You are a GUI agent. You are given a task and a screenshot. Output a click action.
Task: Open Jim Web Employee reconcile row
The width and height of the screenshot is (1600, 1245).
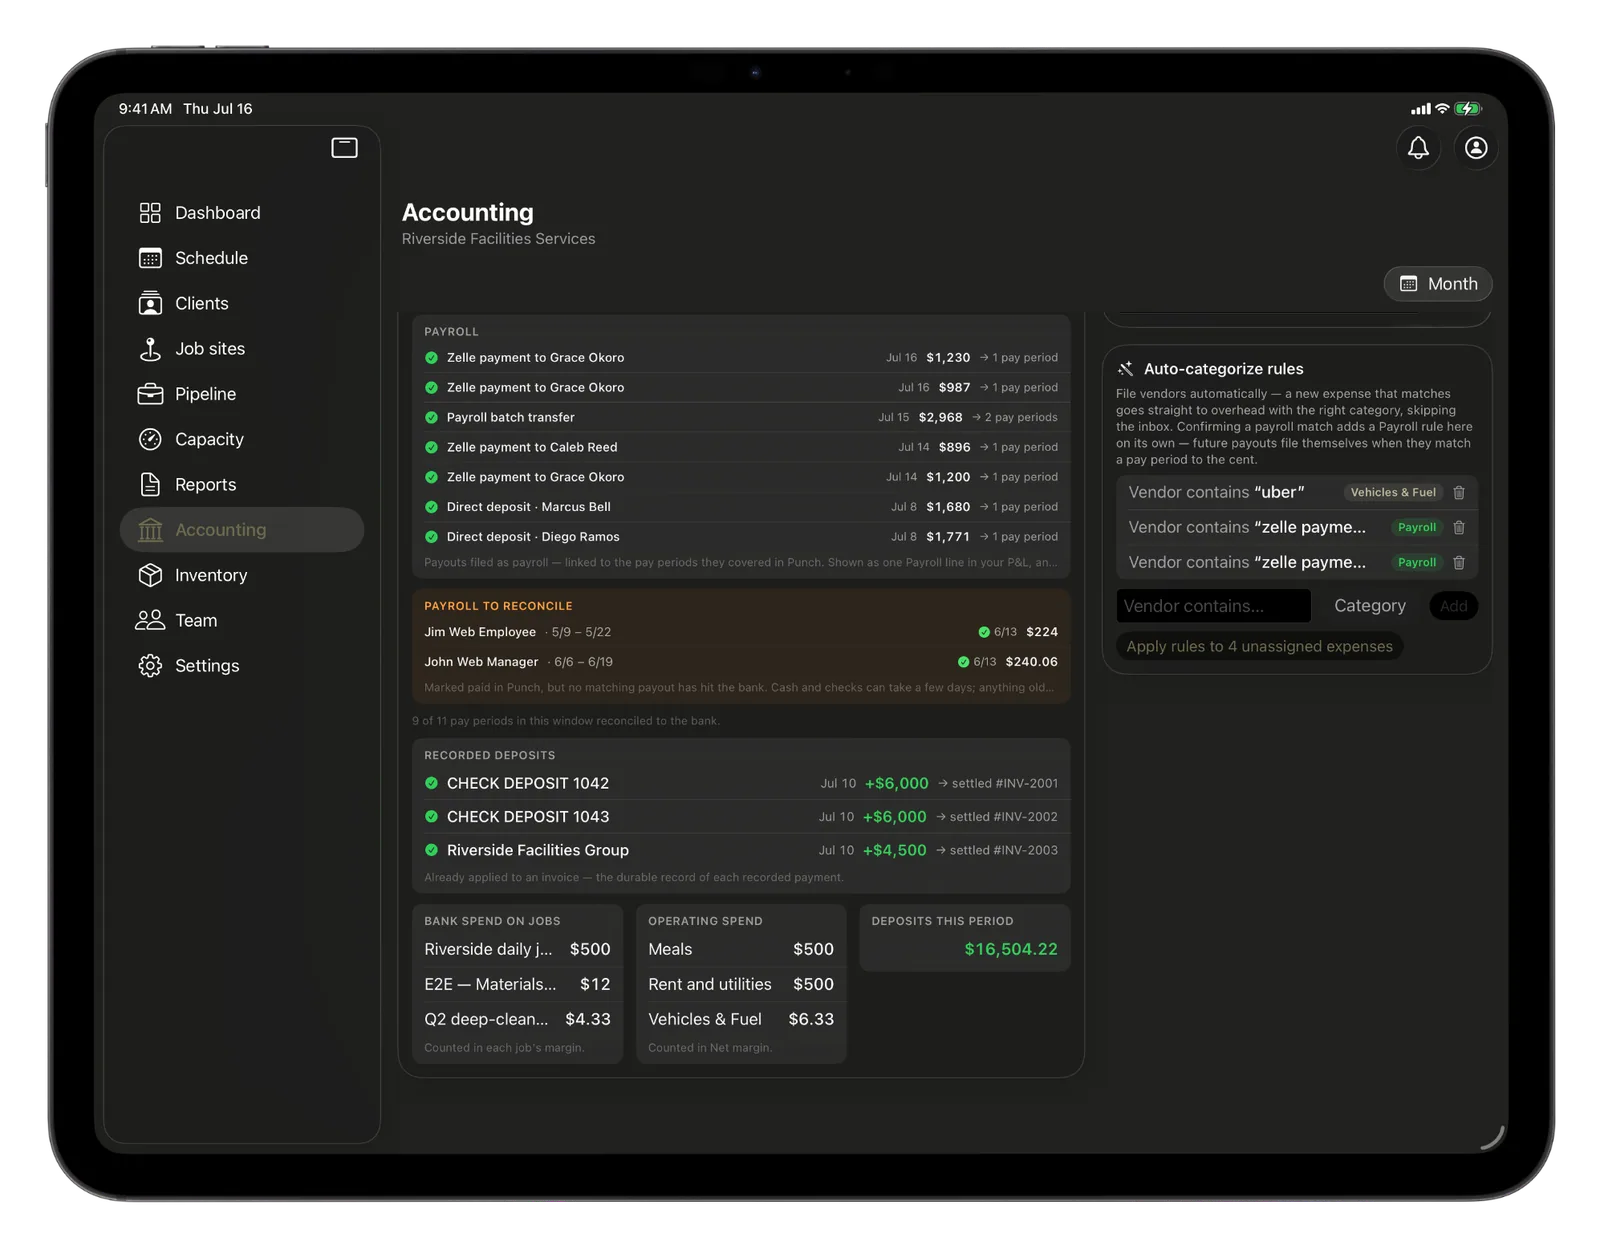pyautogui.click(x=741, y=632)
